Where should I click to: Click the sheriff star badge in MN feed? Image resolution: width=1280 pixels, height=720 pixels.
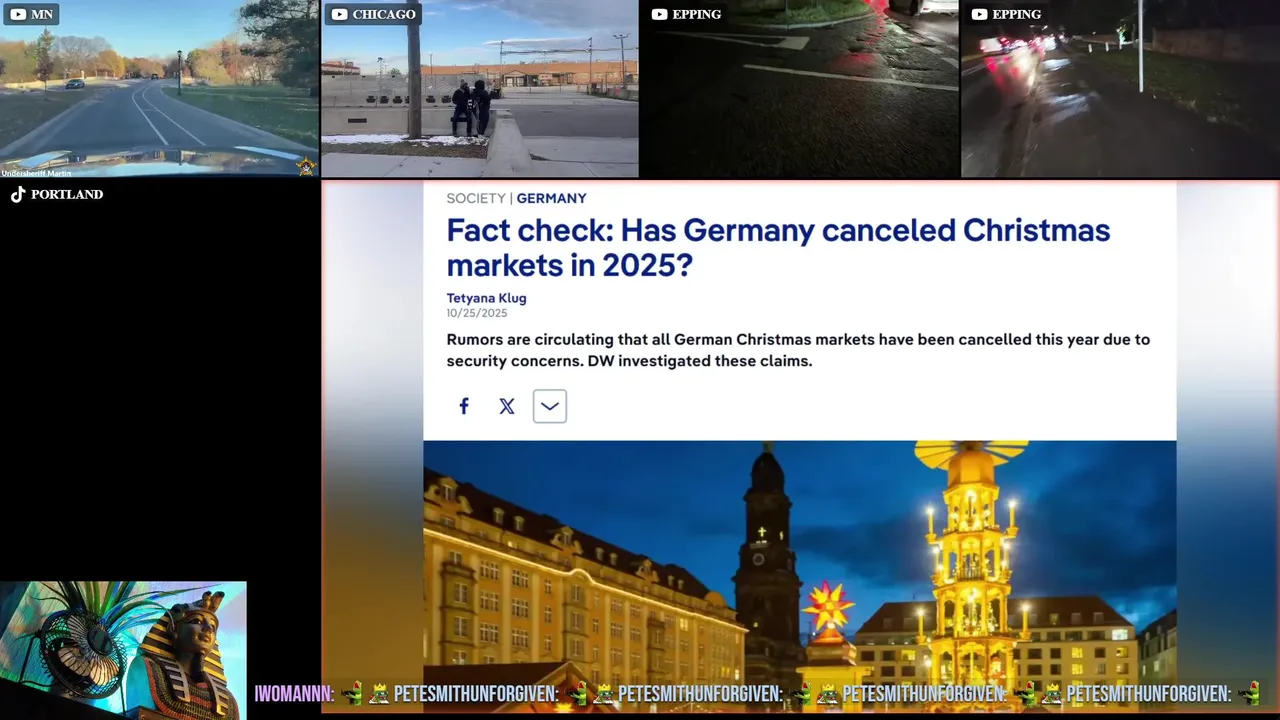click(306, 166)
